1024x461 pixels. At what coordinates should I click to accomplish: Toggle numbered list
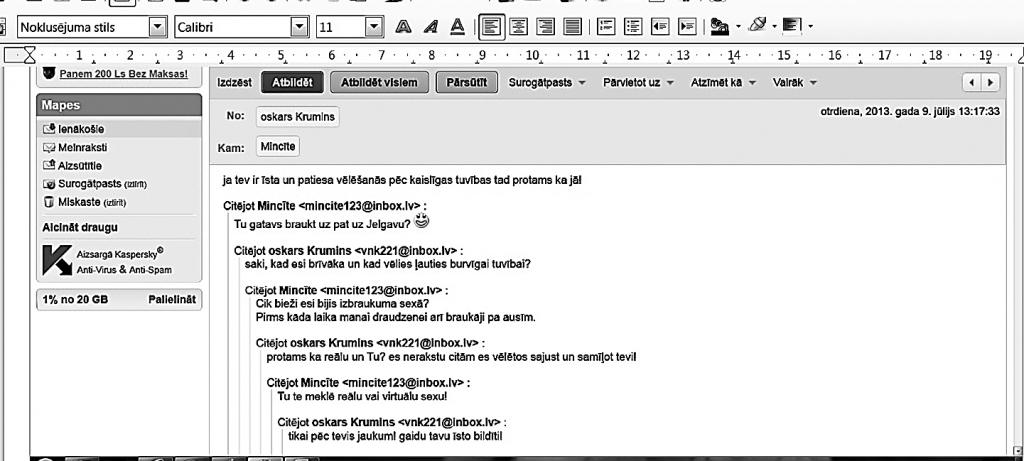tap(607, 27)
